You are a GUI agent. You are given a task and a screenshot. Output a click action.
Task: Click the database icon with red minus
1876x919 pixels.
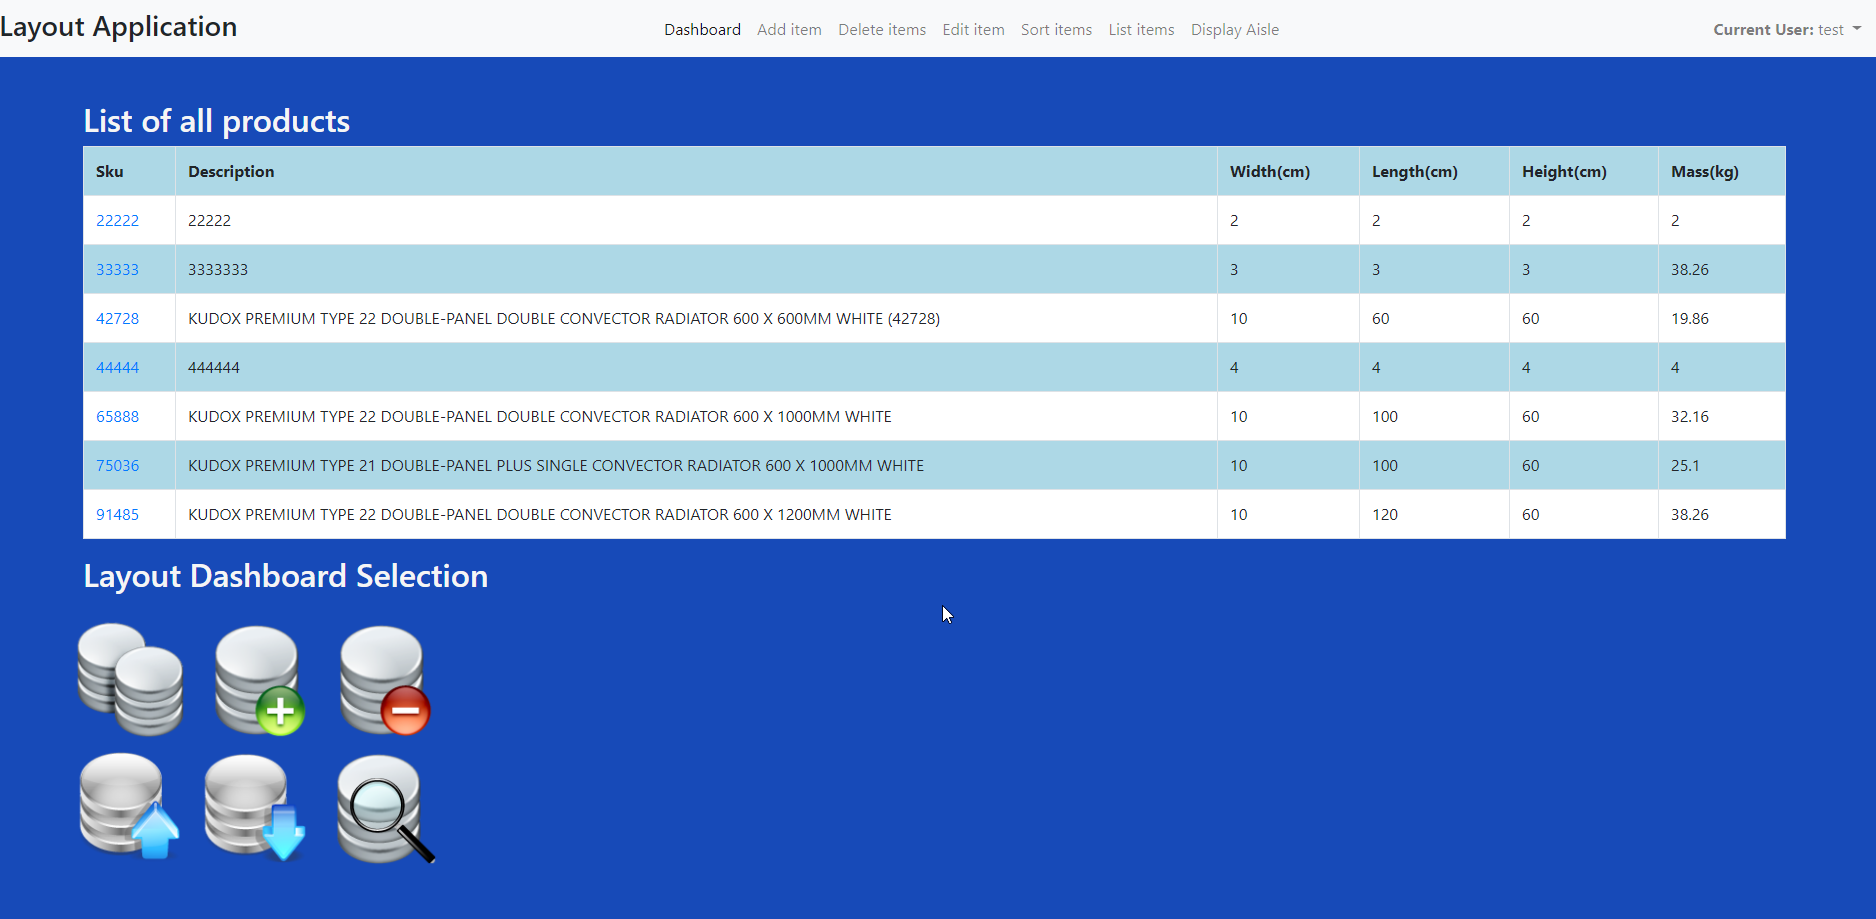click(x=384, y=680)
